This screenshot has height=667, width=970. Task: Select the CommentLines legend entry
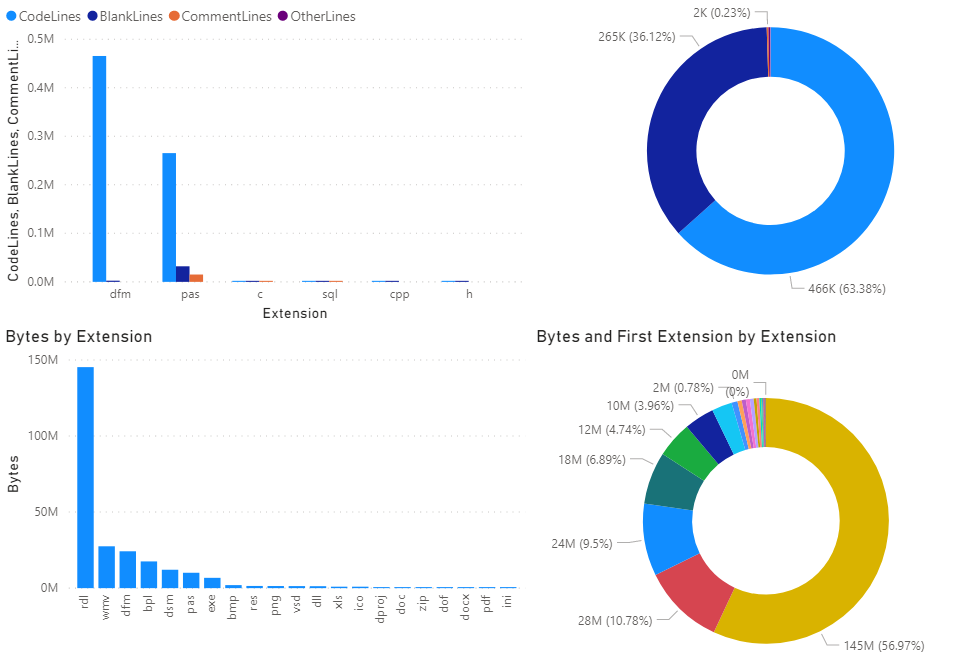(x=220, y=17)
